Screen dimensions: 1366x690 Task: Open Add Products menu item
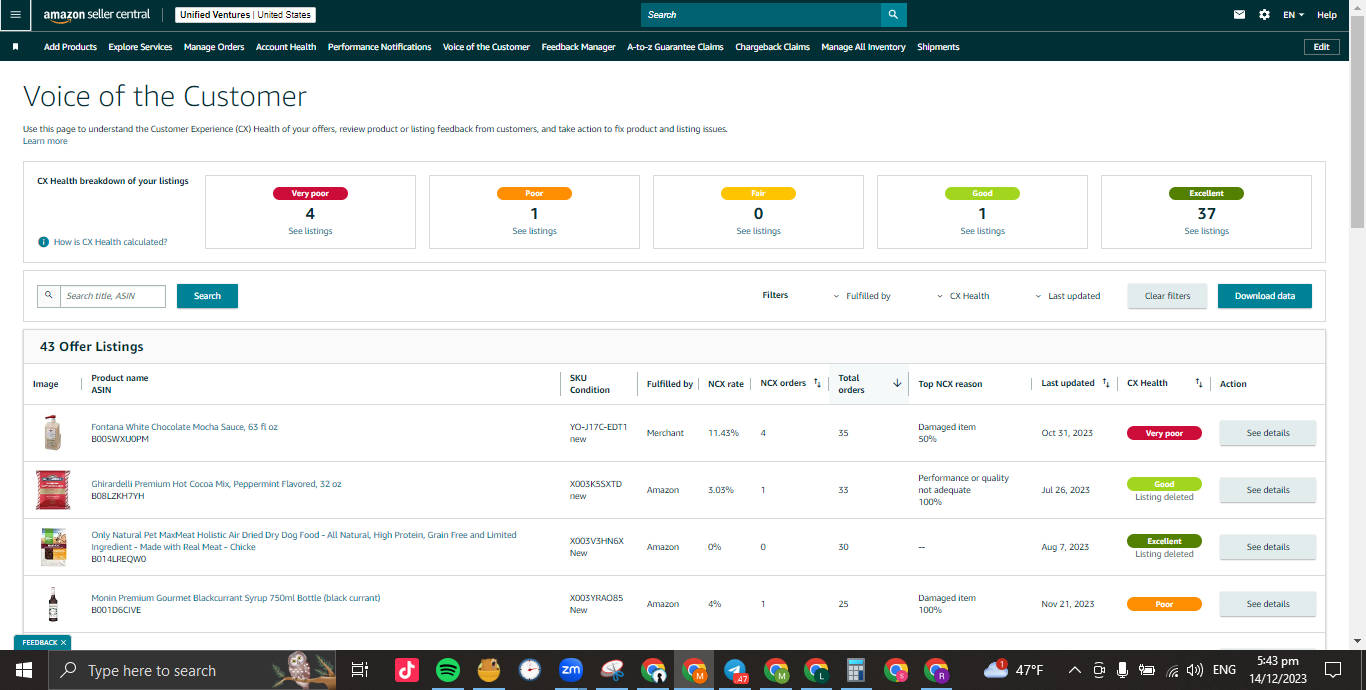(x=70, y=47)
